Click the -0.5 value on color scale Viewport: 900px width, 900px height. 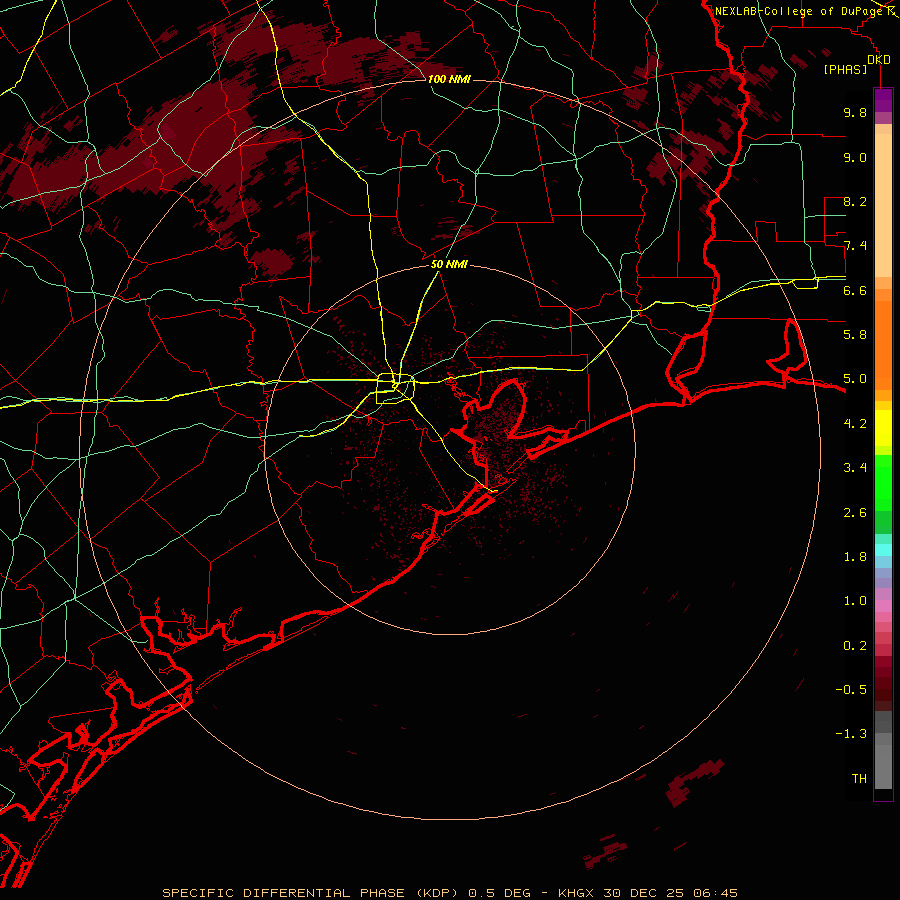[851, 690]
